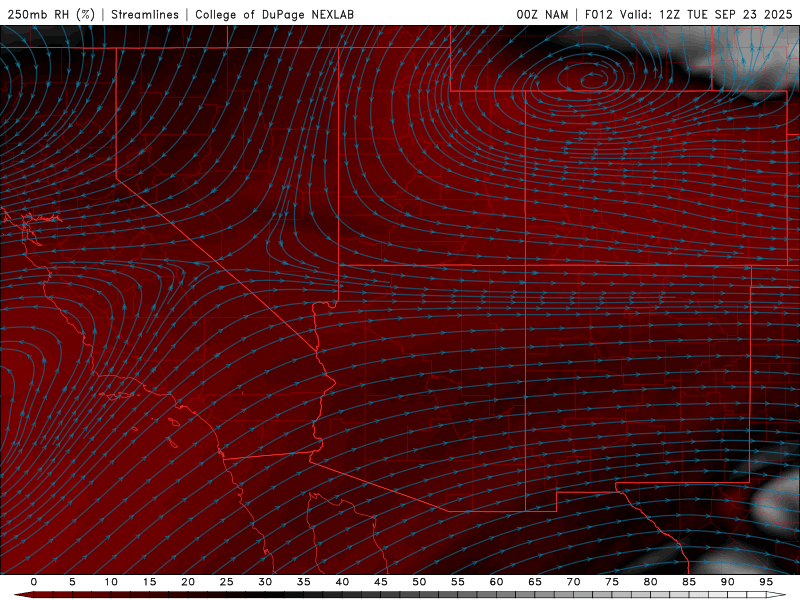Click the "85" RH legend value
Screen dimensions: 800x600
point(689,582)
